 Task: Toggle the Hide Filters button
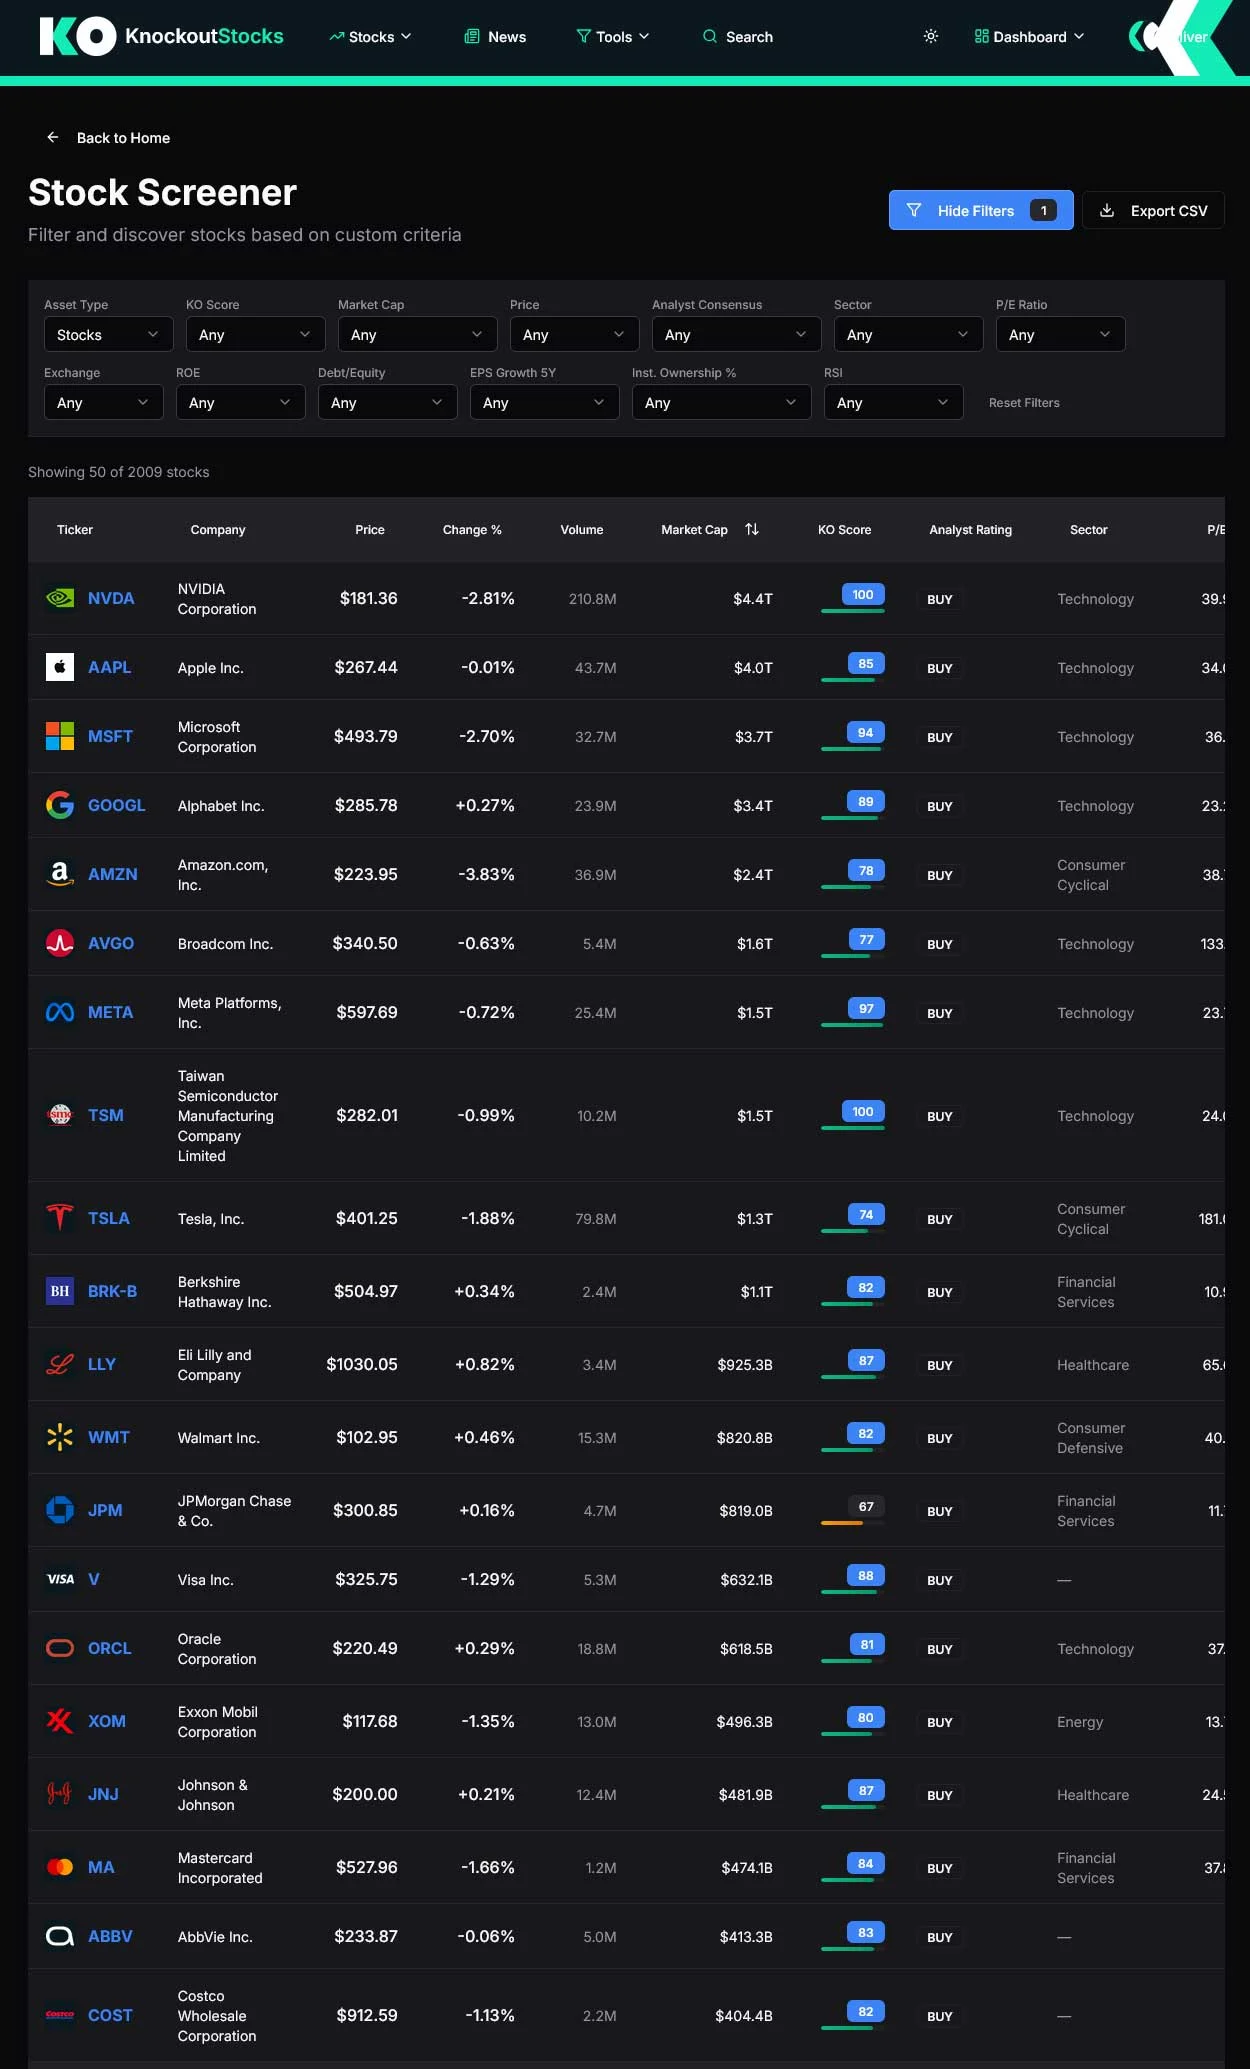point(980,211)
